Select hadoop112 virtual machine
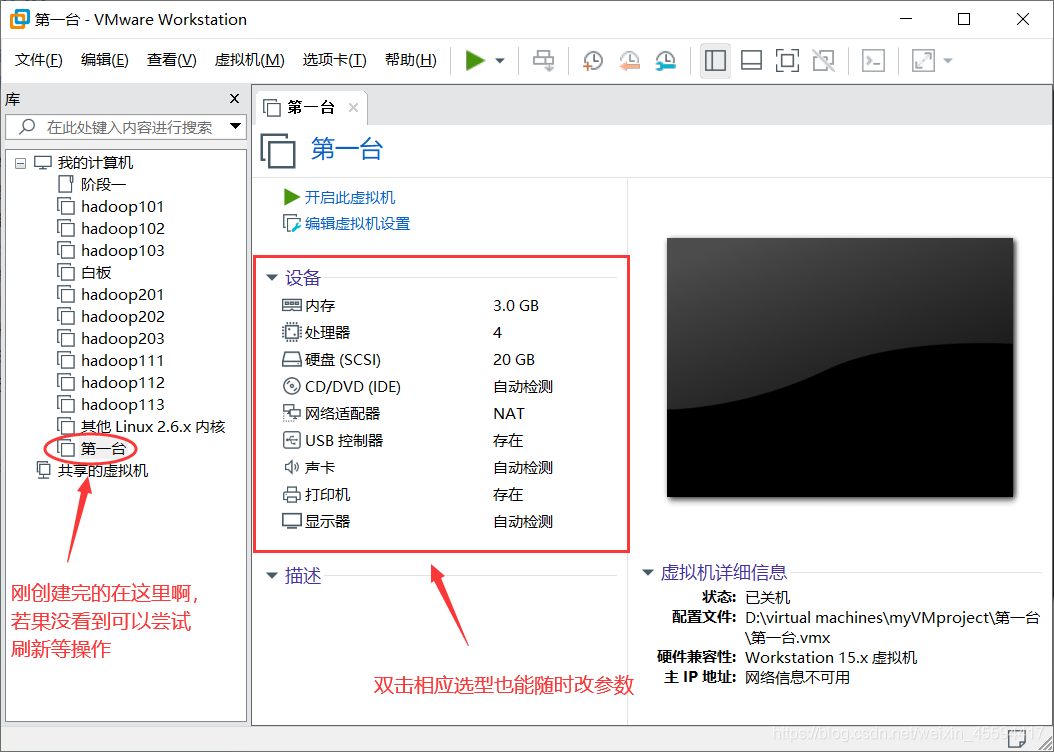 click(111, 382)
